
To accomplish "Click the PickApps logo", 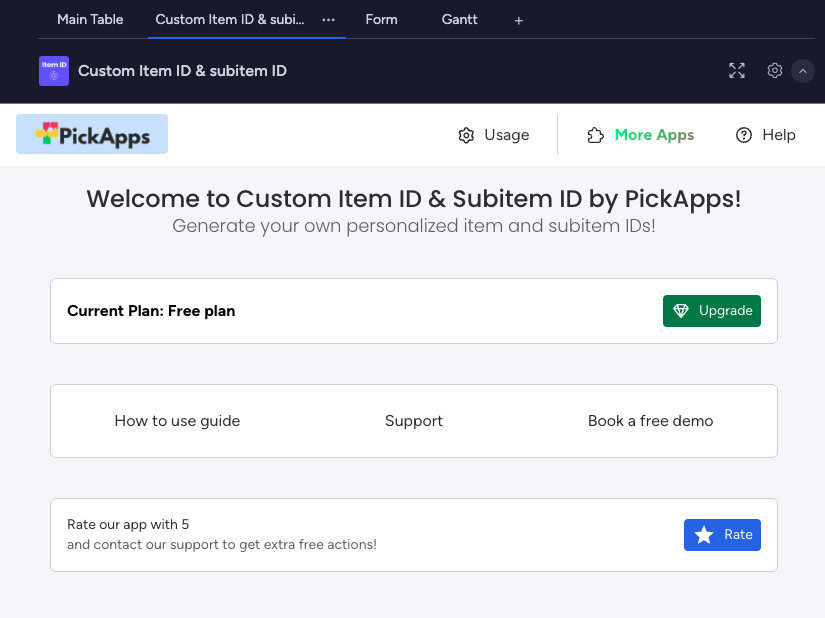I will pyautogui.click(x=92, y=134).
